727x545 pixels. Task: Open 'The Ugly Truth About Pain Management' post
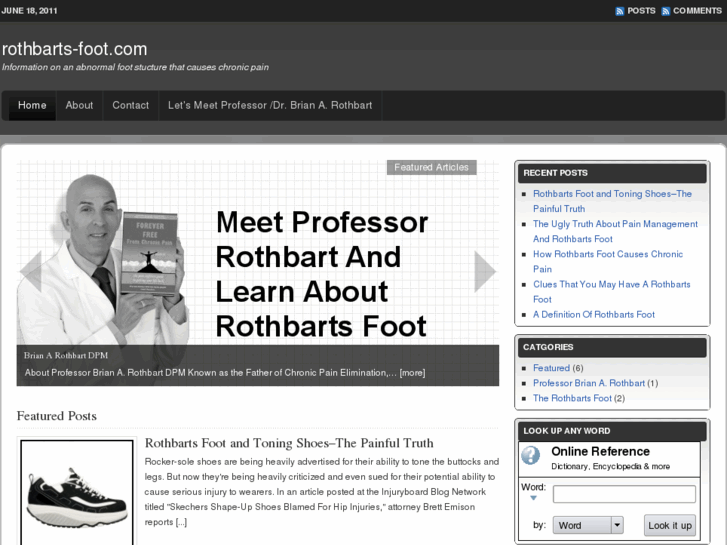click(x=615, y=231)
